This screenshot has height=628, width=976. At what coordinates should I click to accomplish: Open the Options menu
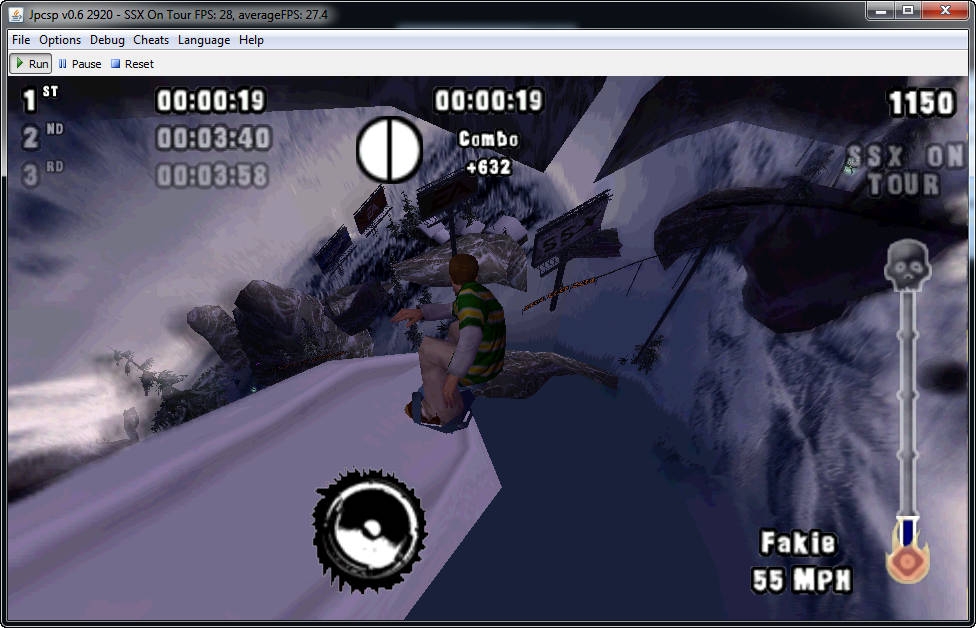click(x=60, y=40)
